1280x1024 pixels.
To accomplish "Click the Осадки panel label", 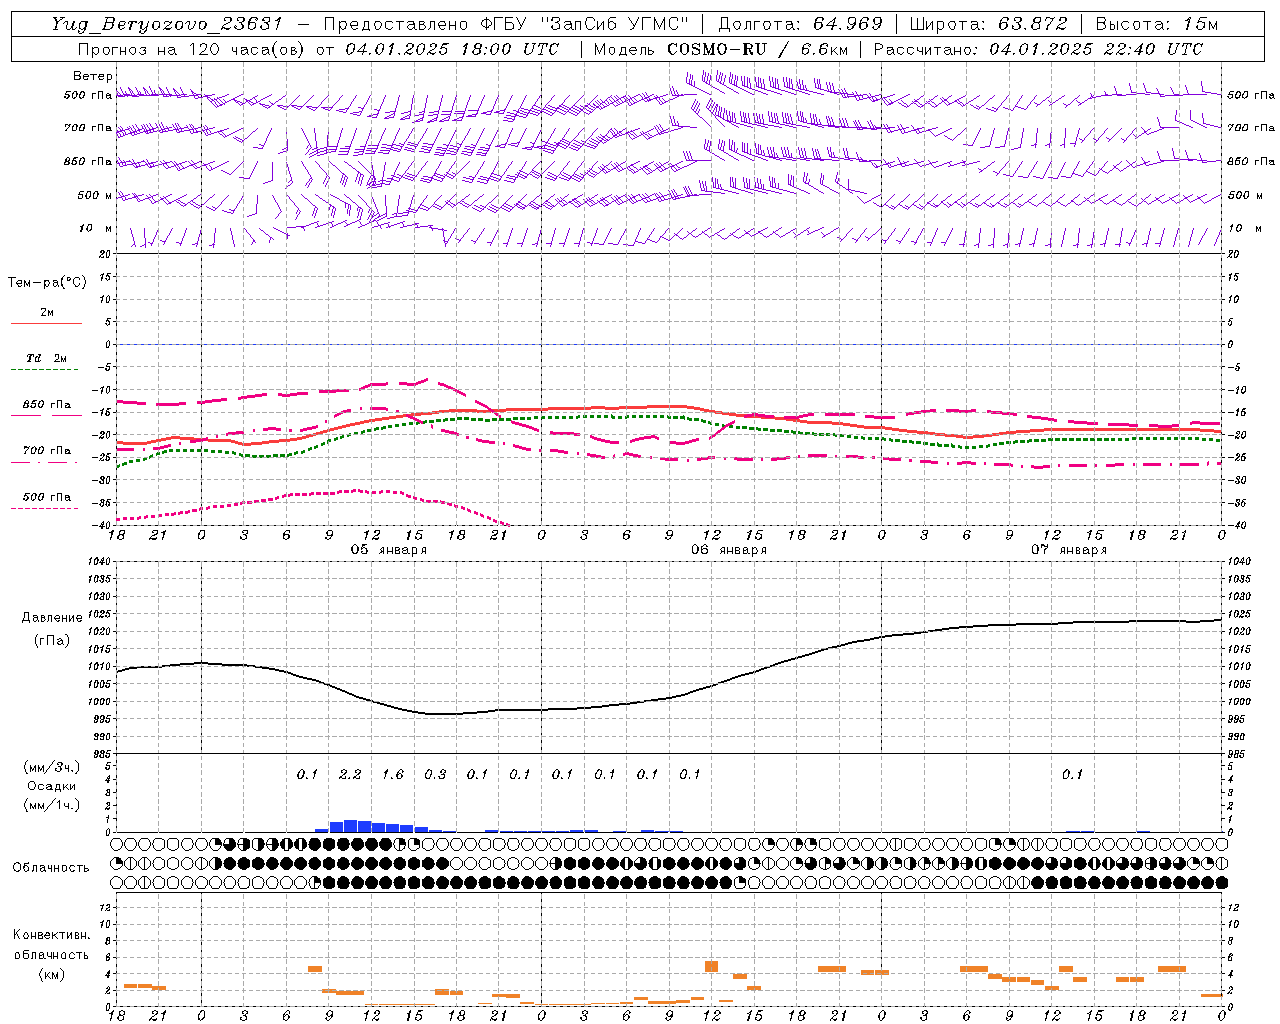I will pos(52,787).
